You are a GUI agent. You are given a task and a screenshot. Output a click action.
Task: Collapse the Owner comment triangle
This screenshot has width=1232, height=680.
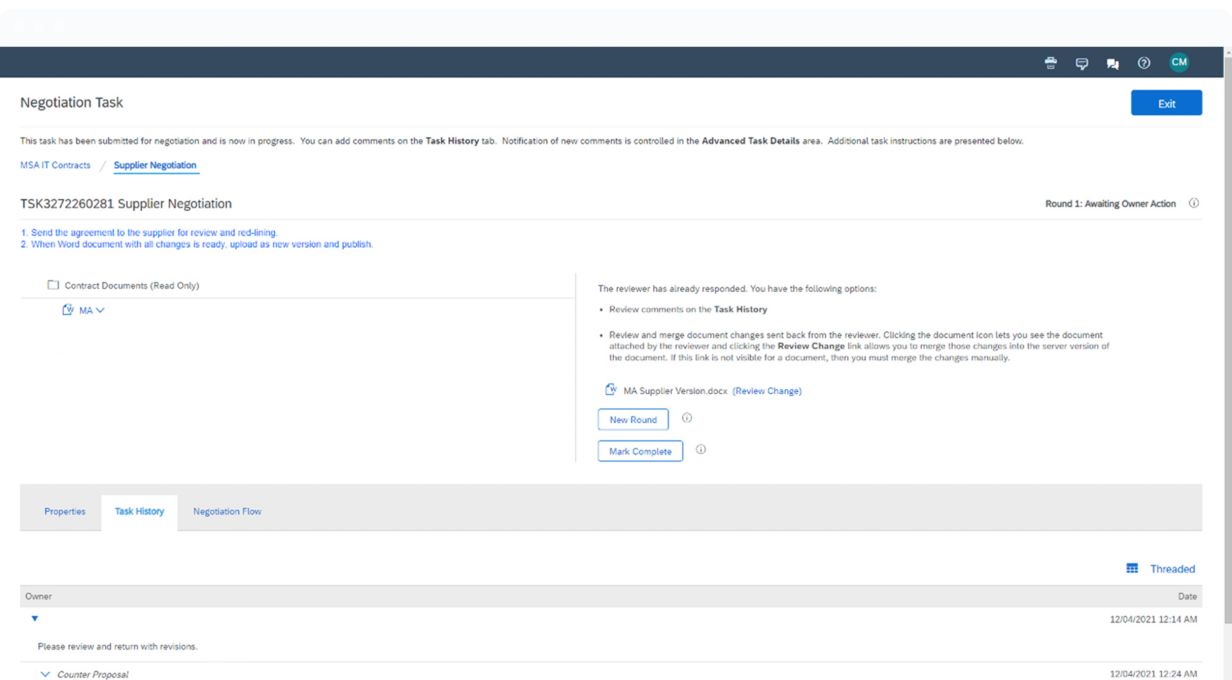pos(35,620)
